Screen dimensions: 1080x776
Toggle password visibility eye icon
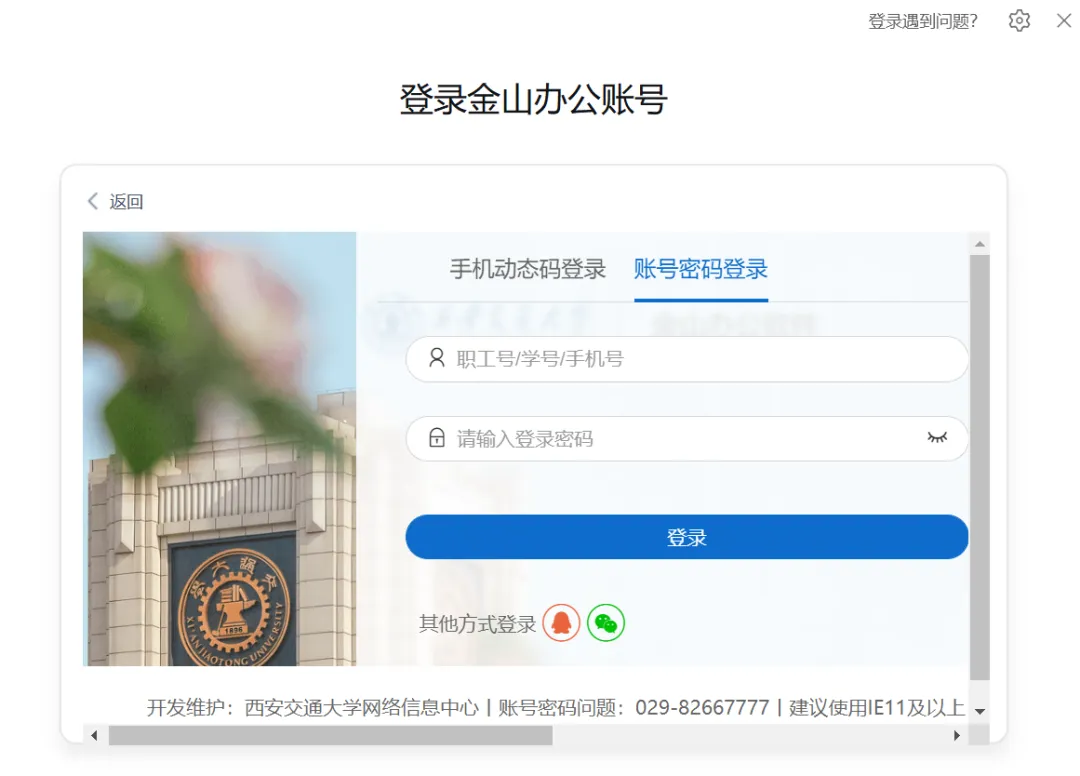pos(937,437)
